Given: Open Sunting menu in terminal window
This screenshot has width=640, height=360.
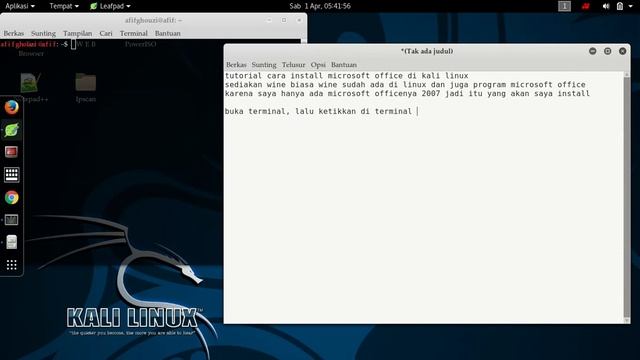Looking at the screenshot, I should 43,33.
